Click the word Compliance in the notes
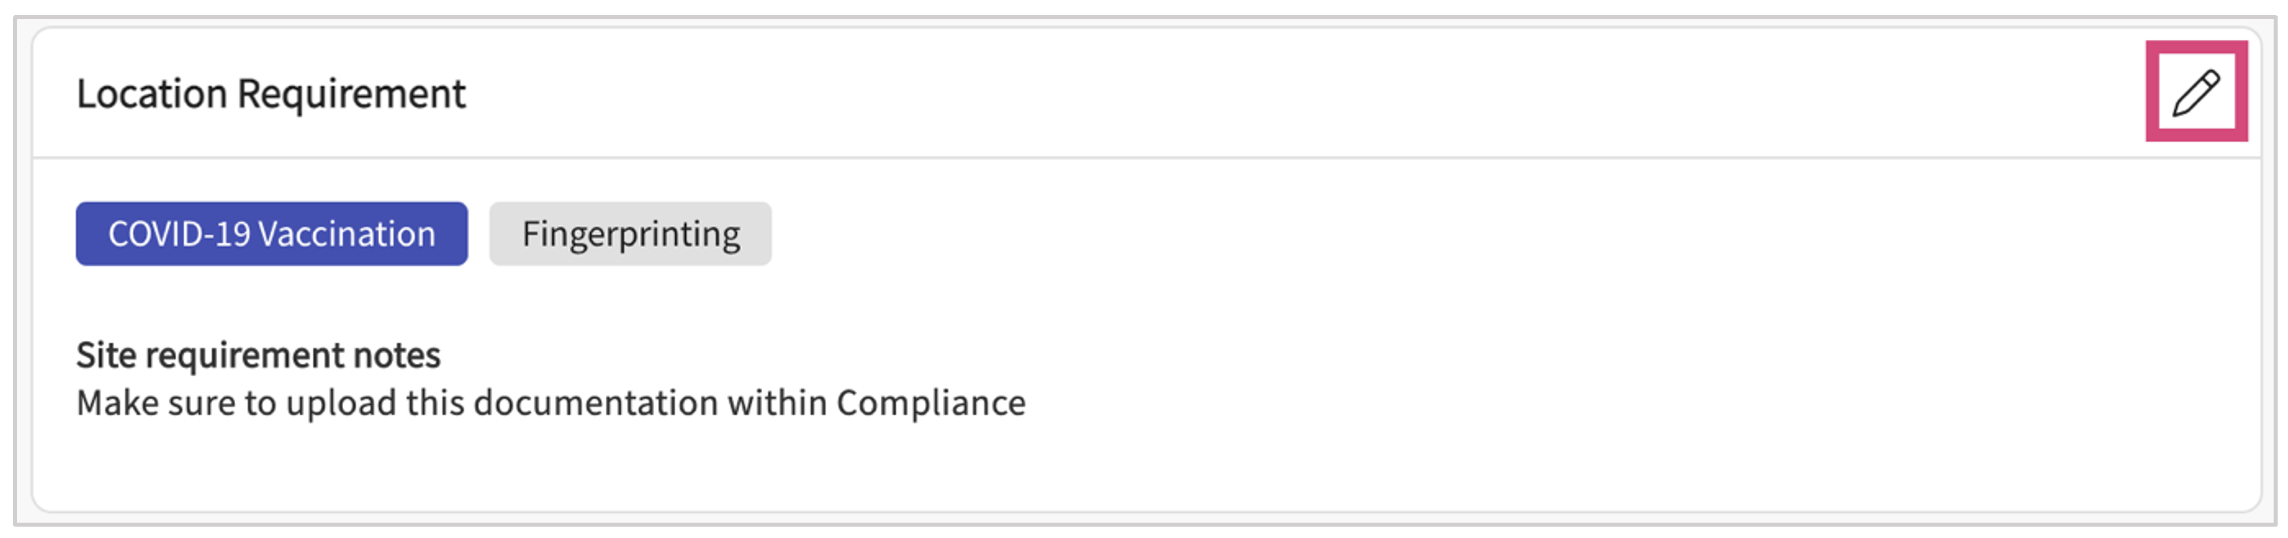This screenshot has width=2288, height=538. tap(930, 403)
